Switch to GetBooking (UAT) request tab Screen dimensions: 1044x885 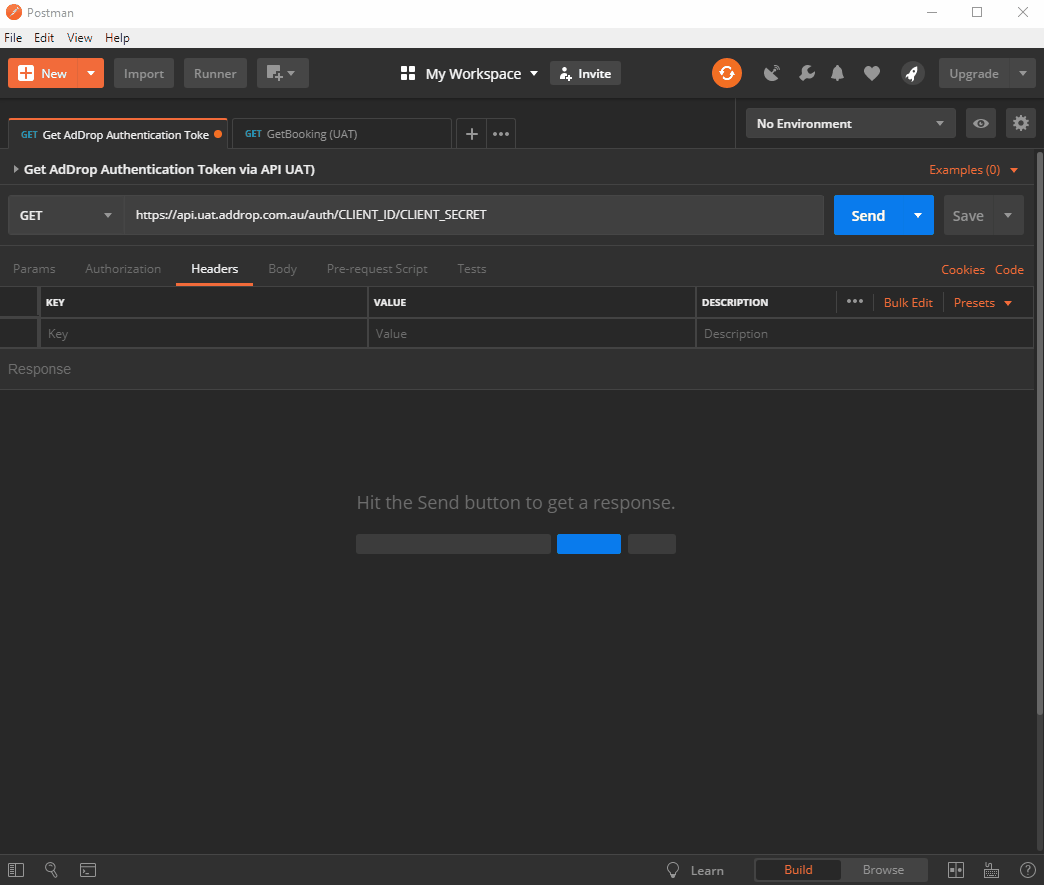point(342,134)
